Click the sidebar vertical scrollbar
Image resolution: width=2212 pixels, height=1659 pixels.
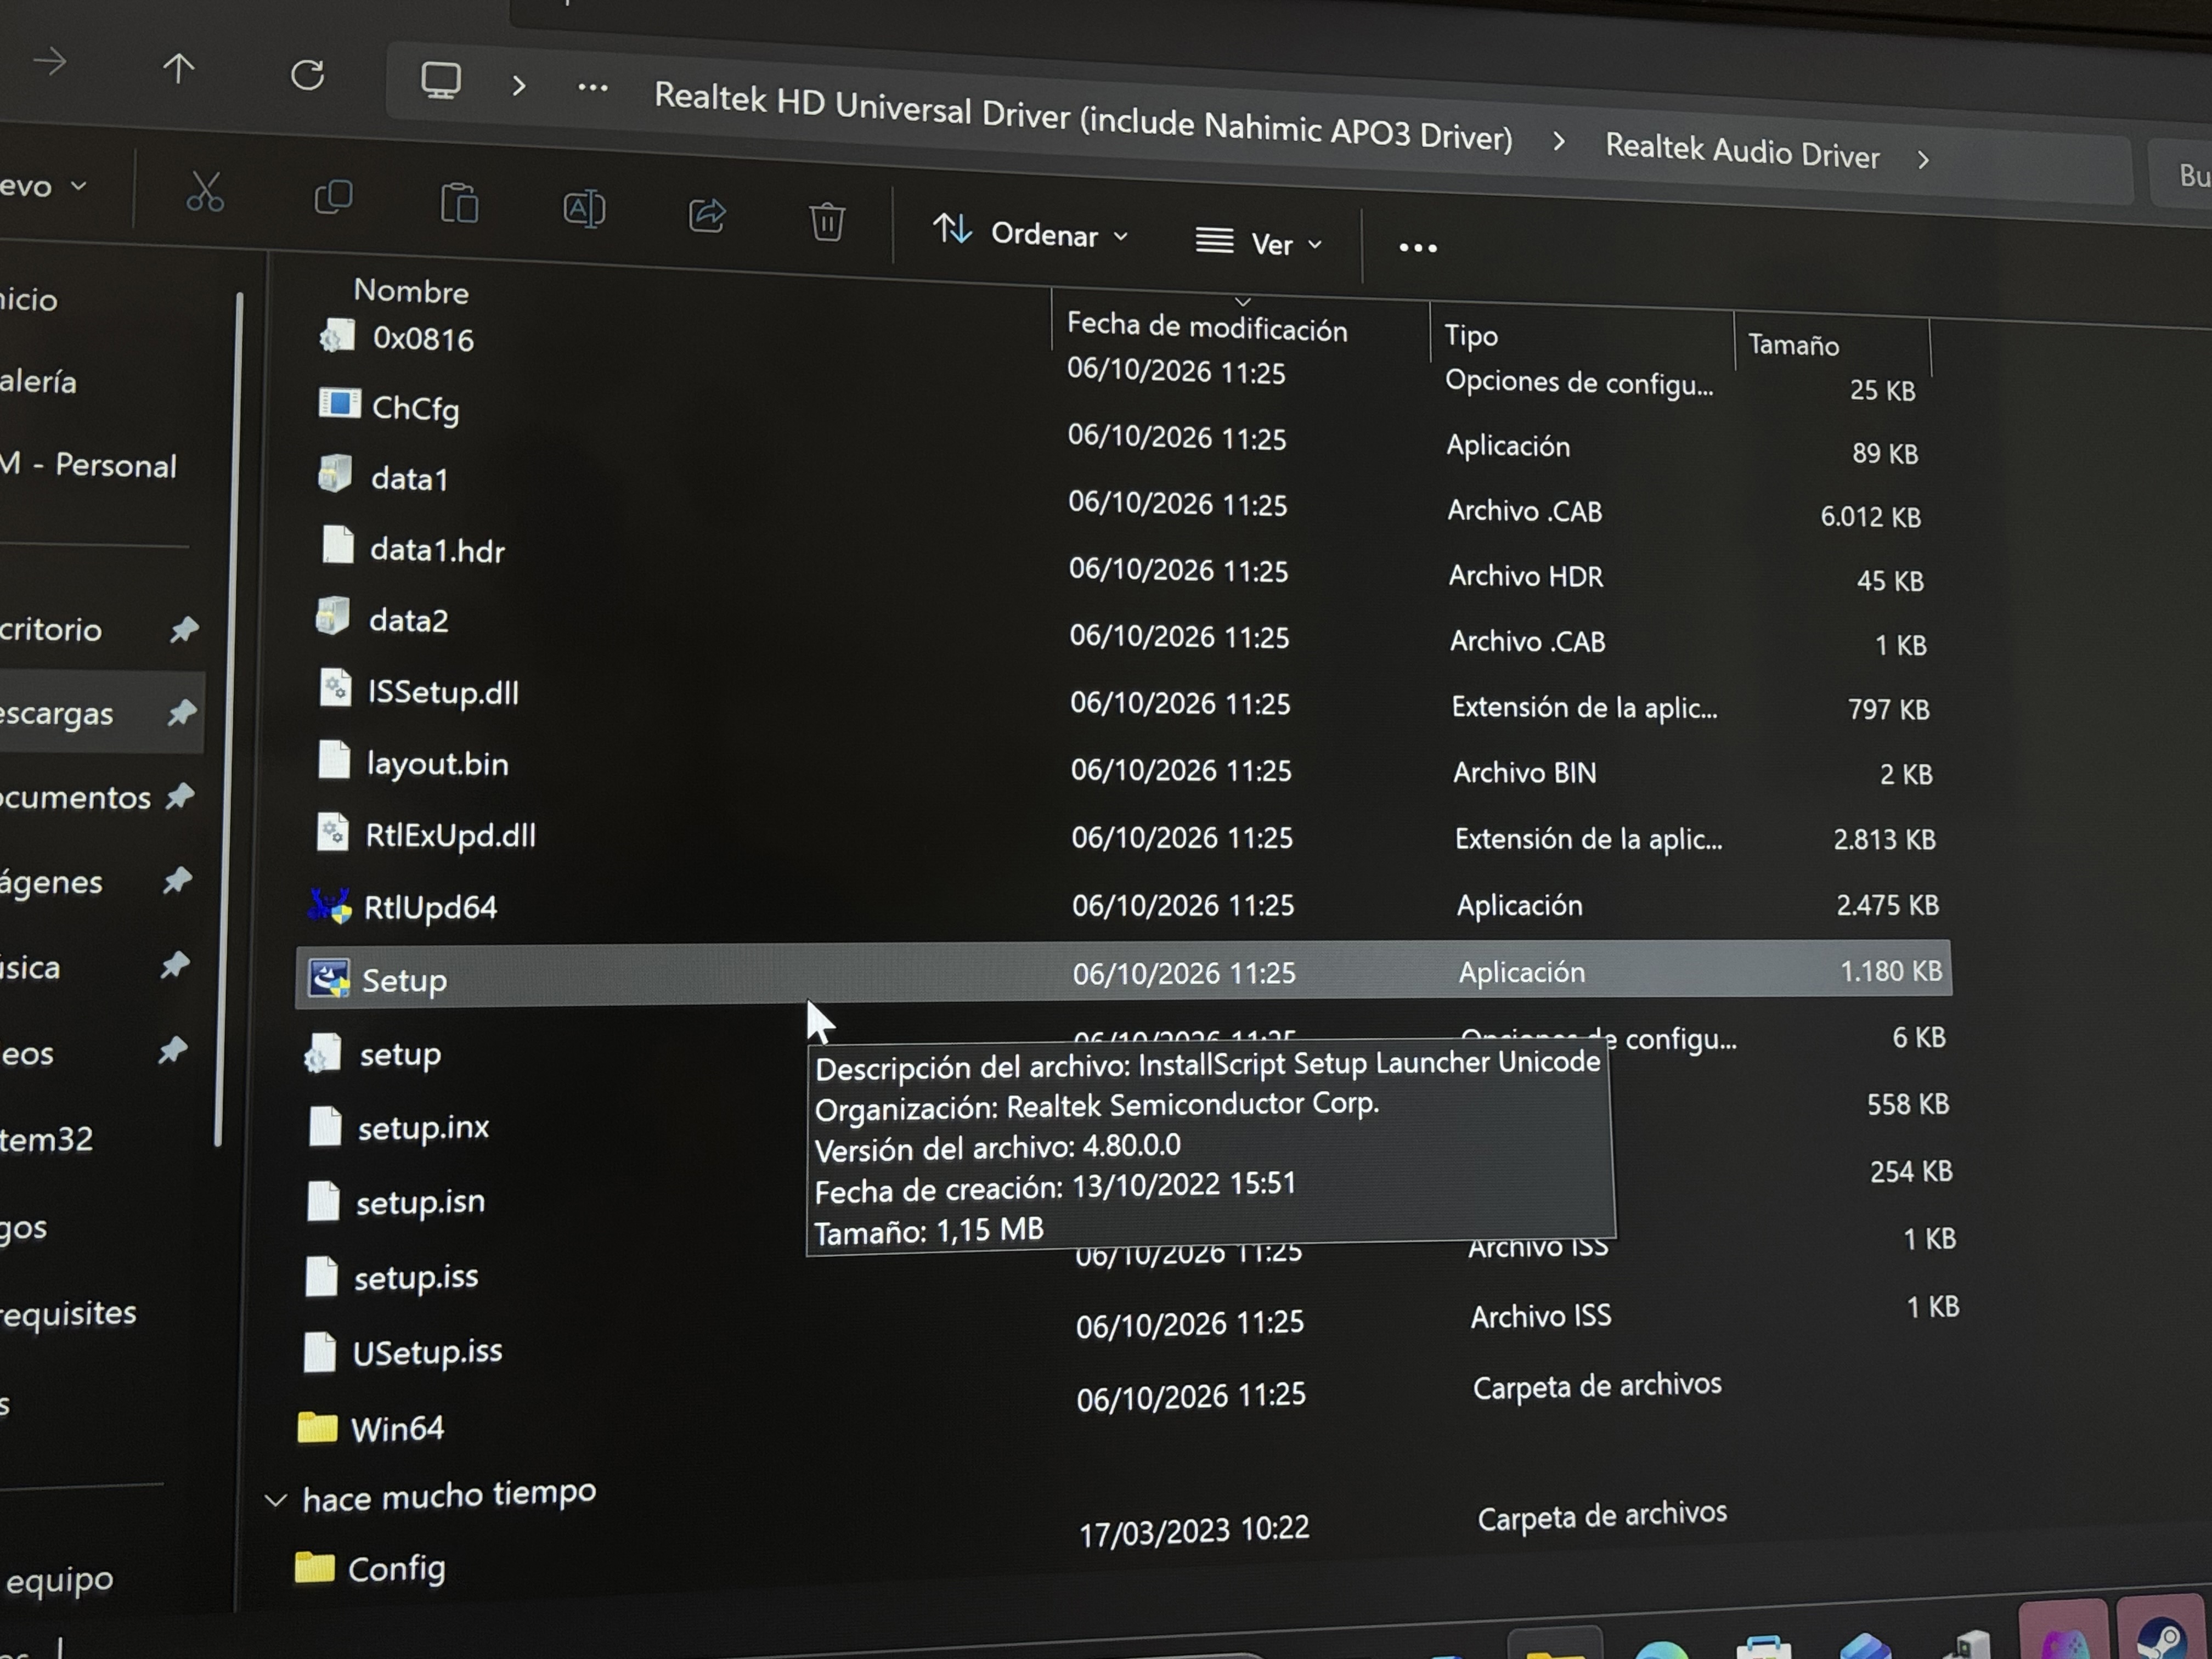point(229,720)
